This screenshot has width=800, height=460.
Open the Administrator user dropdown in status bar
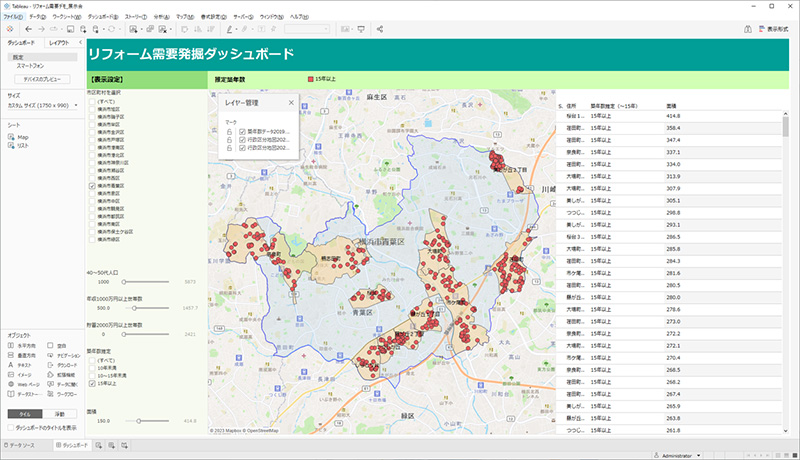point(698,455)
